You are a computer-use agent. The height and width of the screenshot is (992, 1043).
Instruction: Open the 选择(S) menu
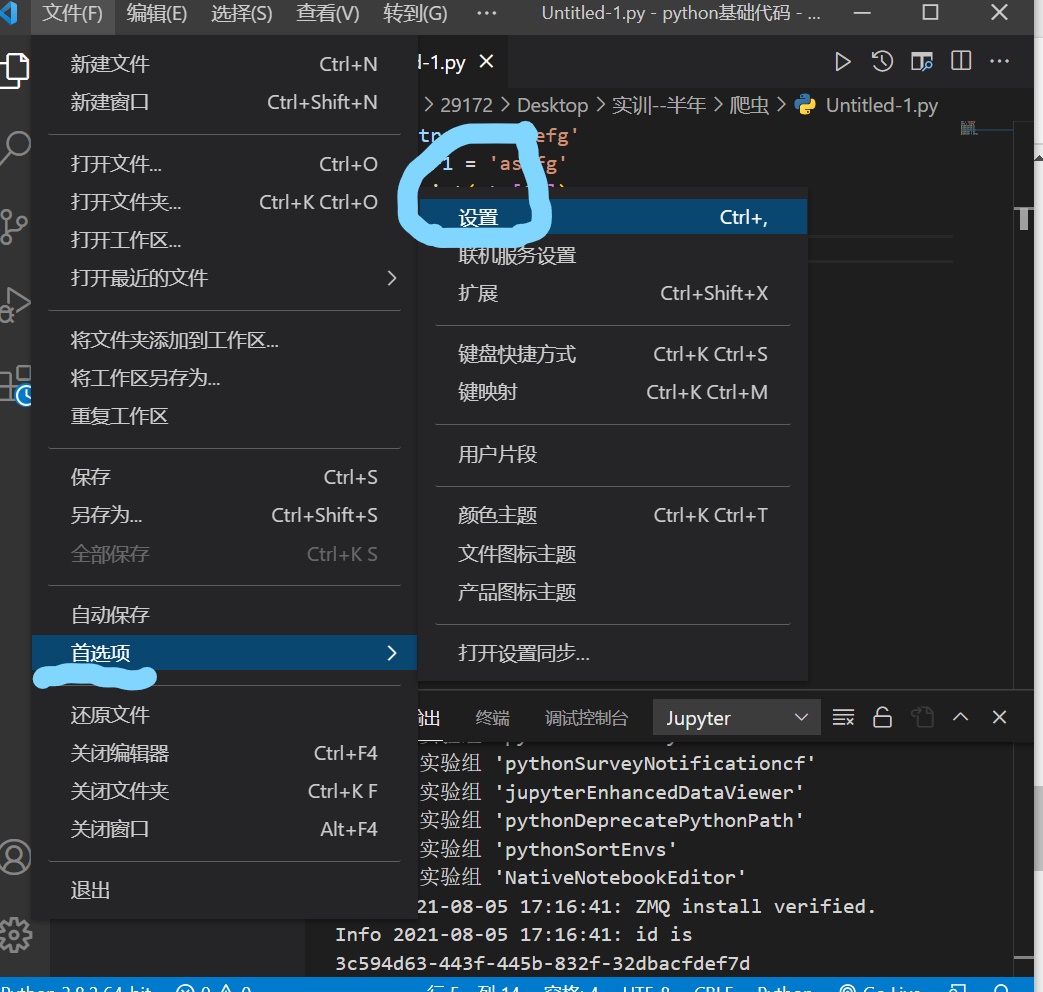[241, 13]
